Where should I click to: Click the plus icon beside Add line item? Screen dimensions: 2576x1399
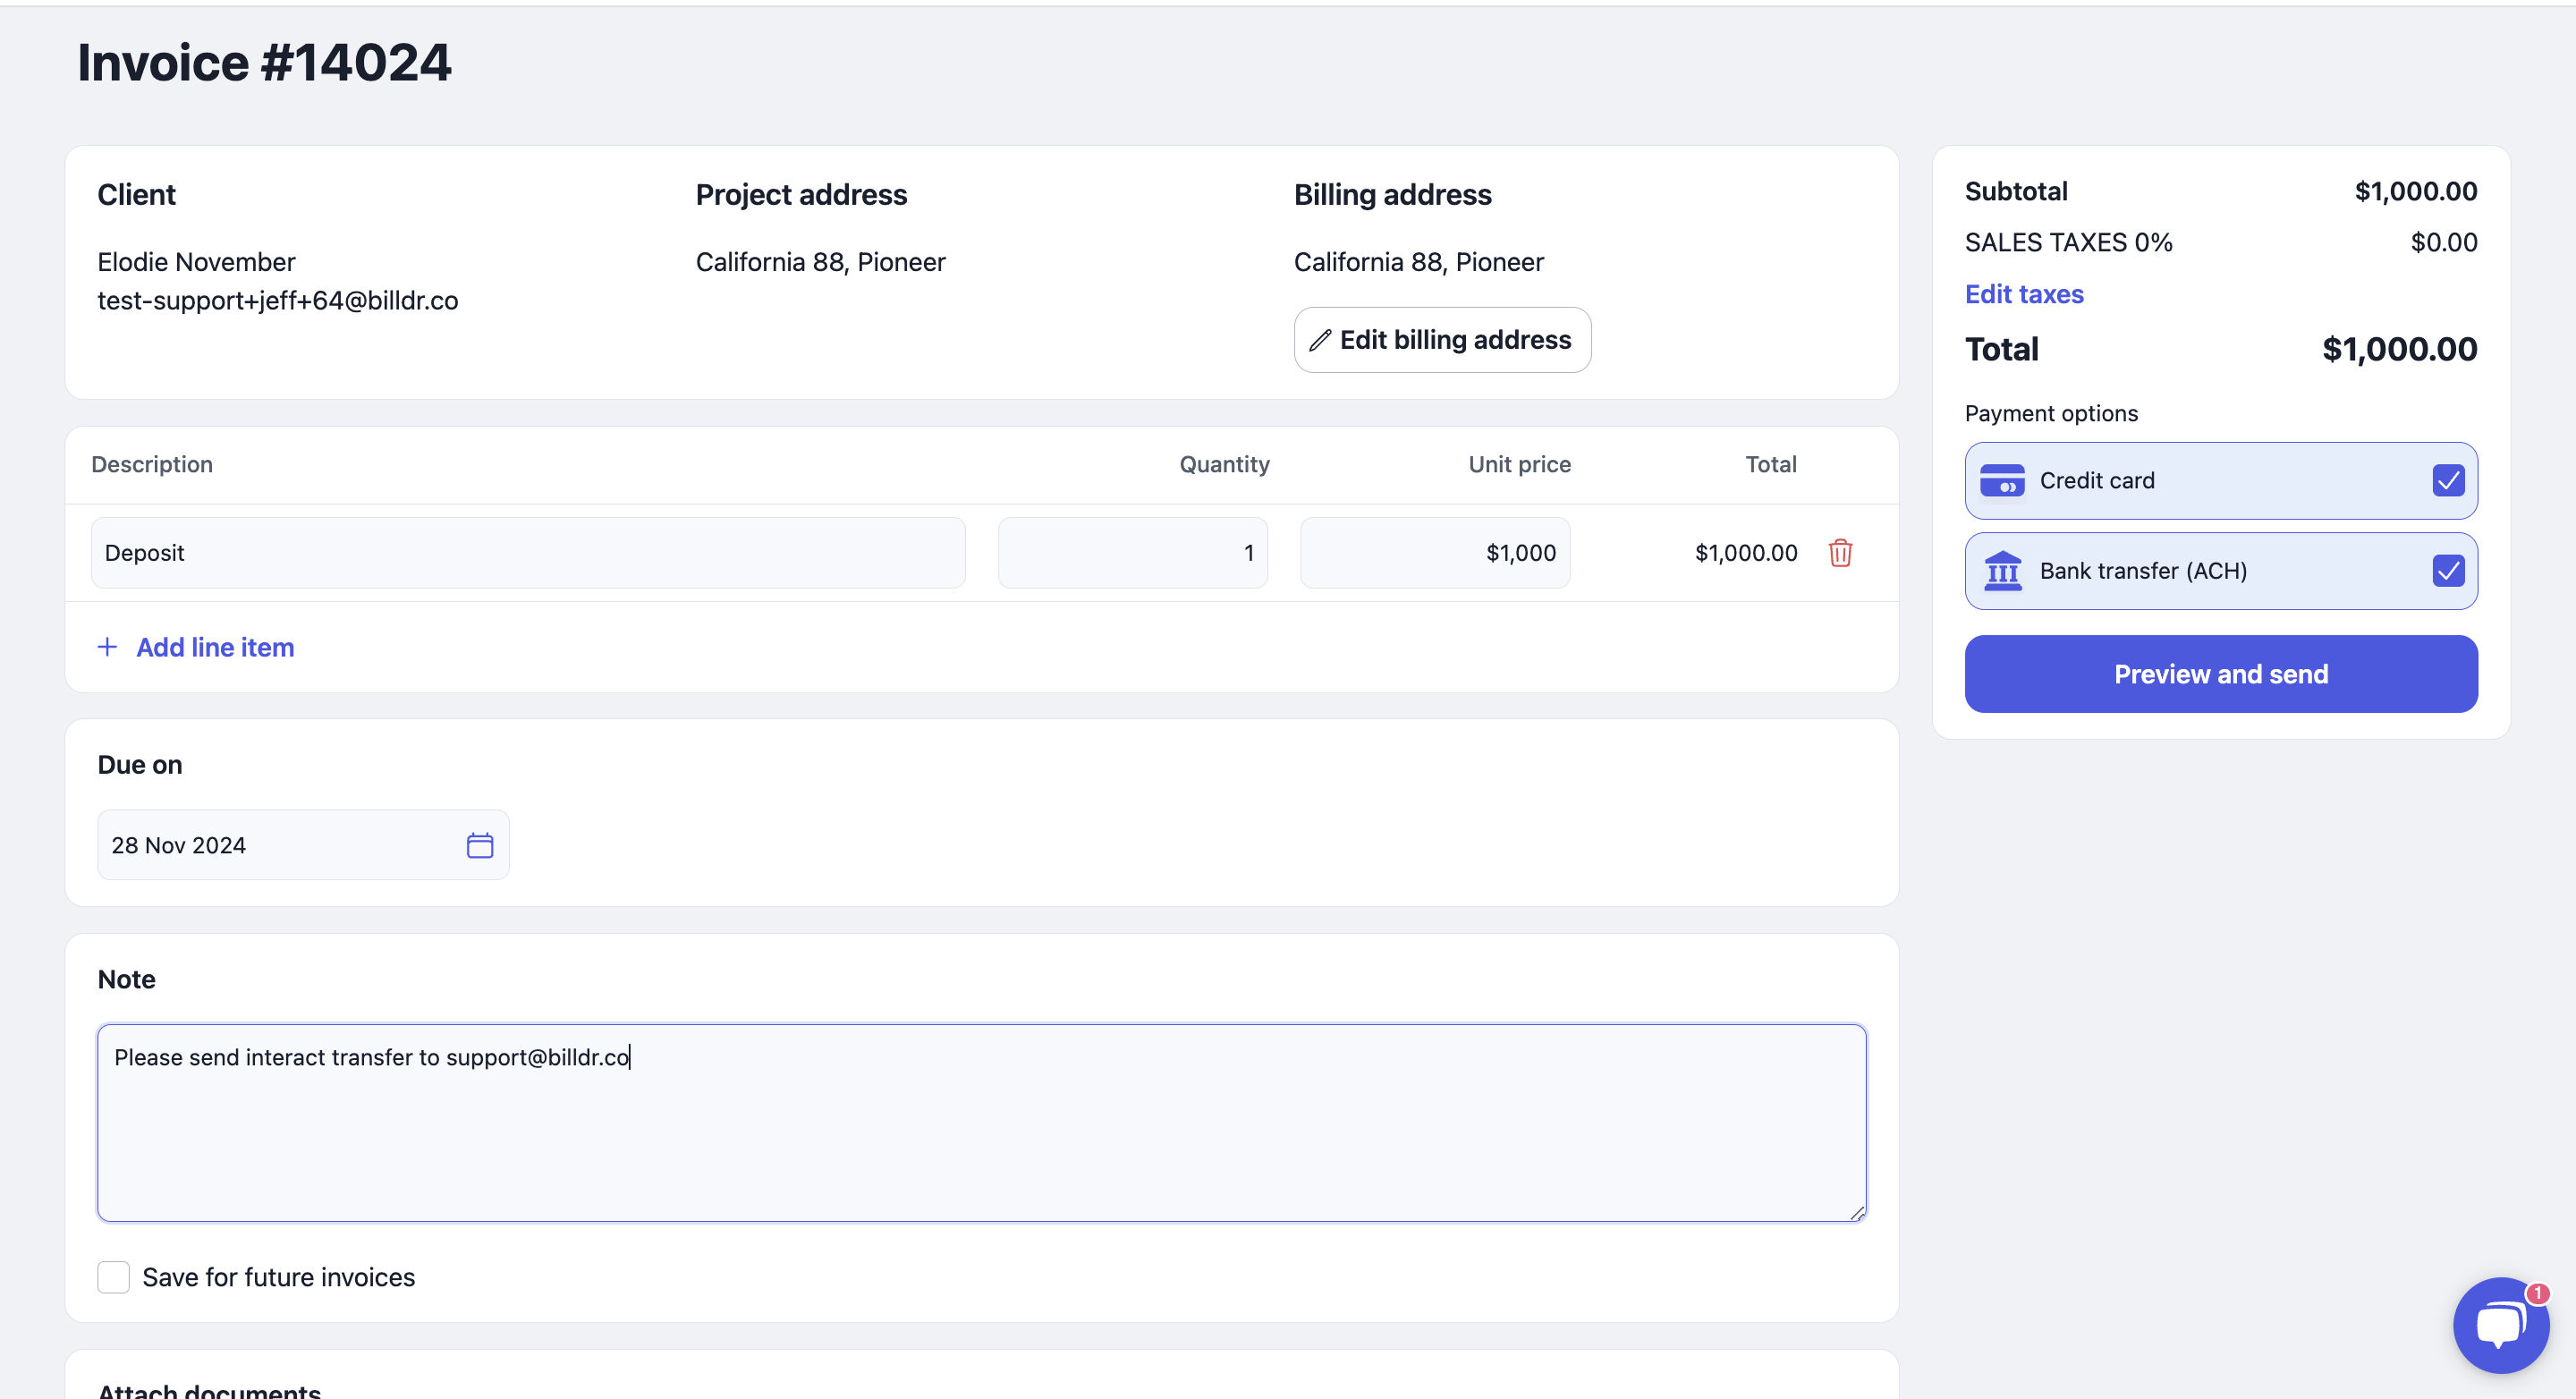107,647
